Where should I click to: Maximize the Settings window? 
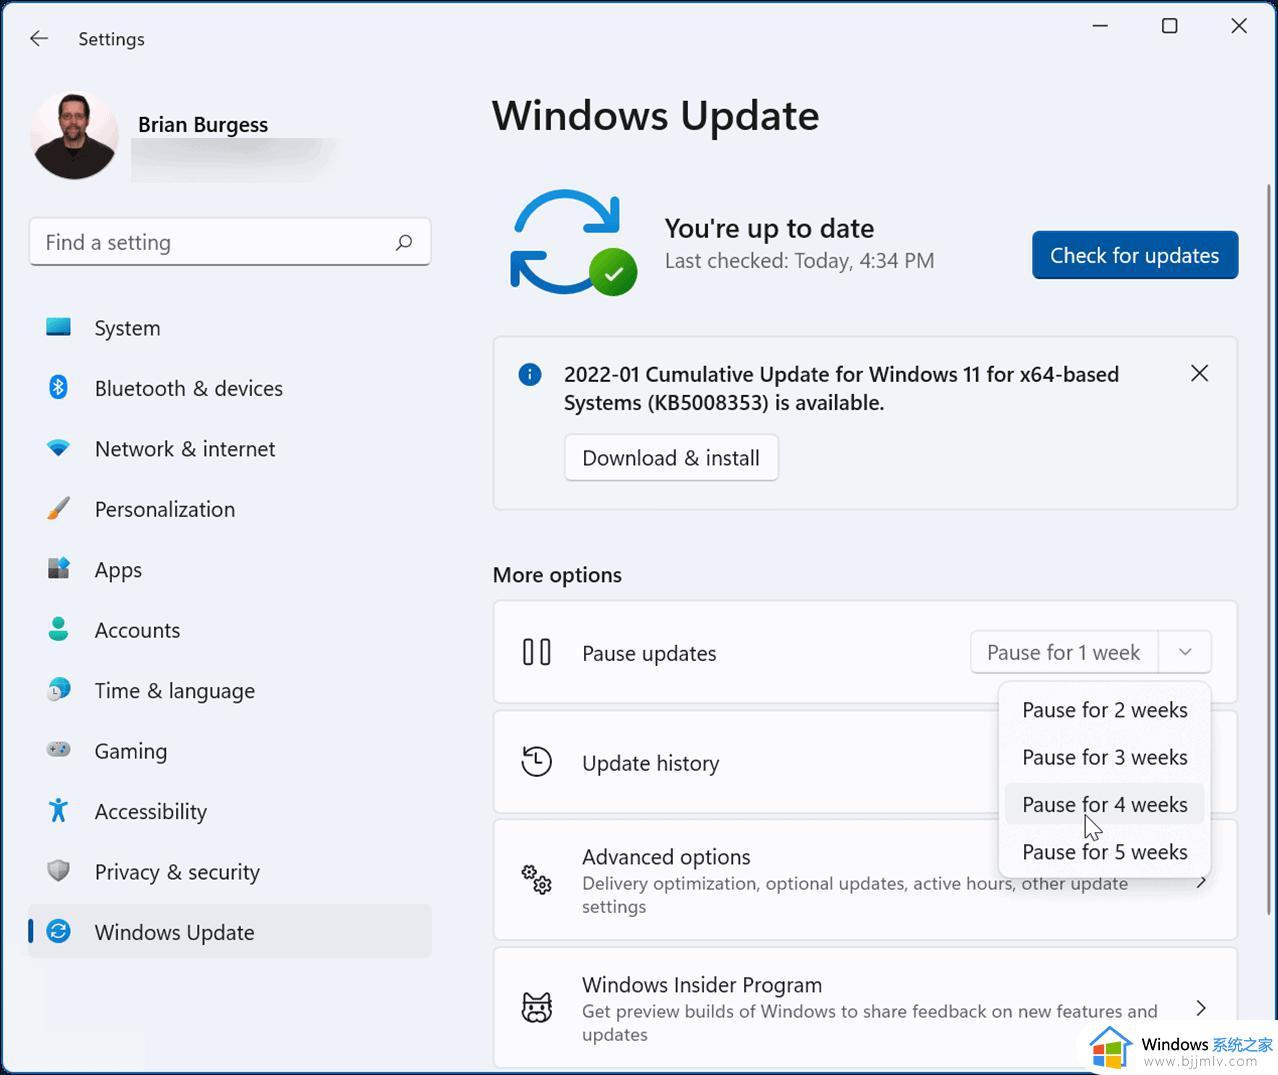(1169, 26)
